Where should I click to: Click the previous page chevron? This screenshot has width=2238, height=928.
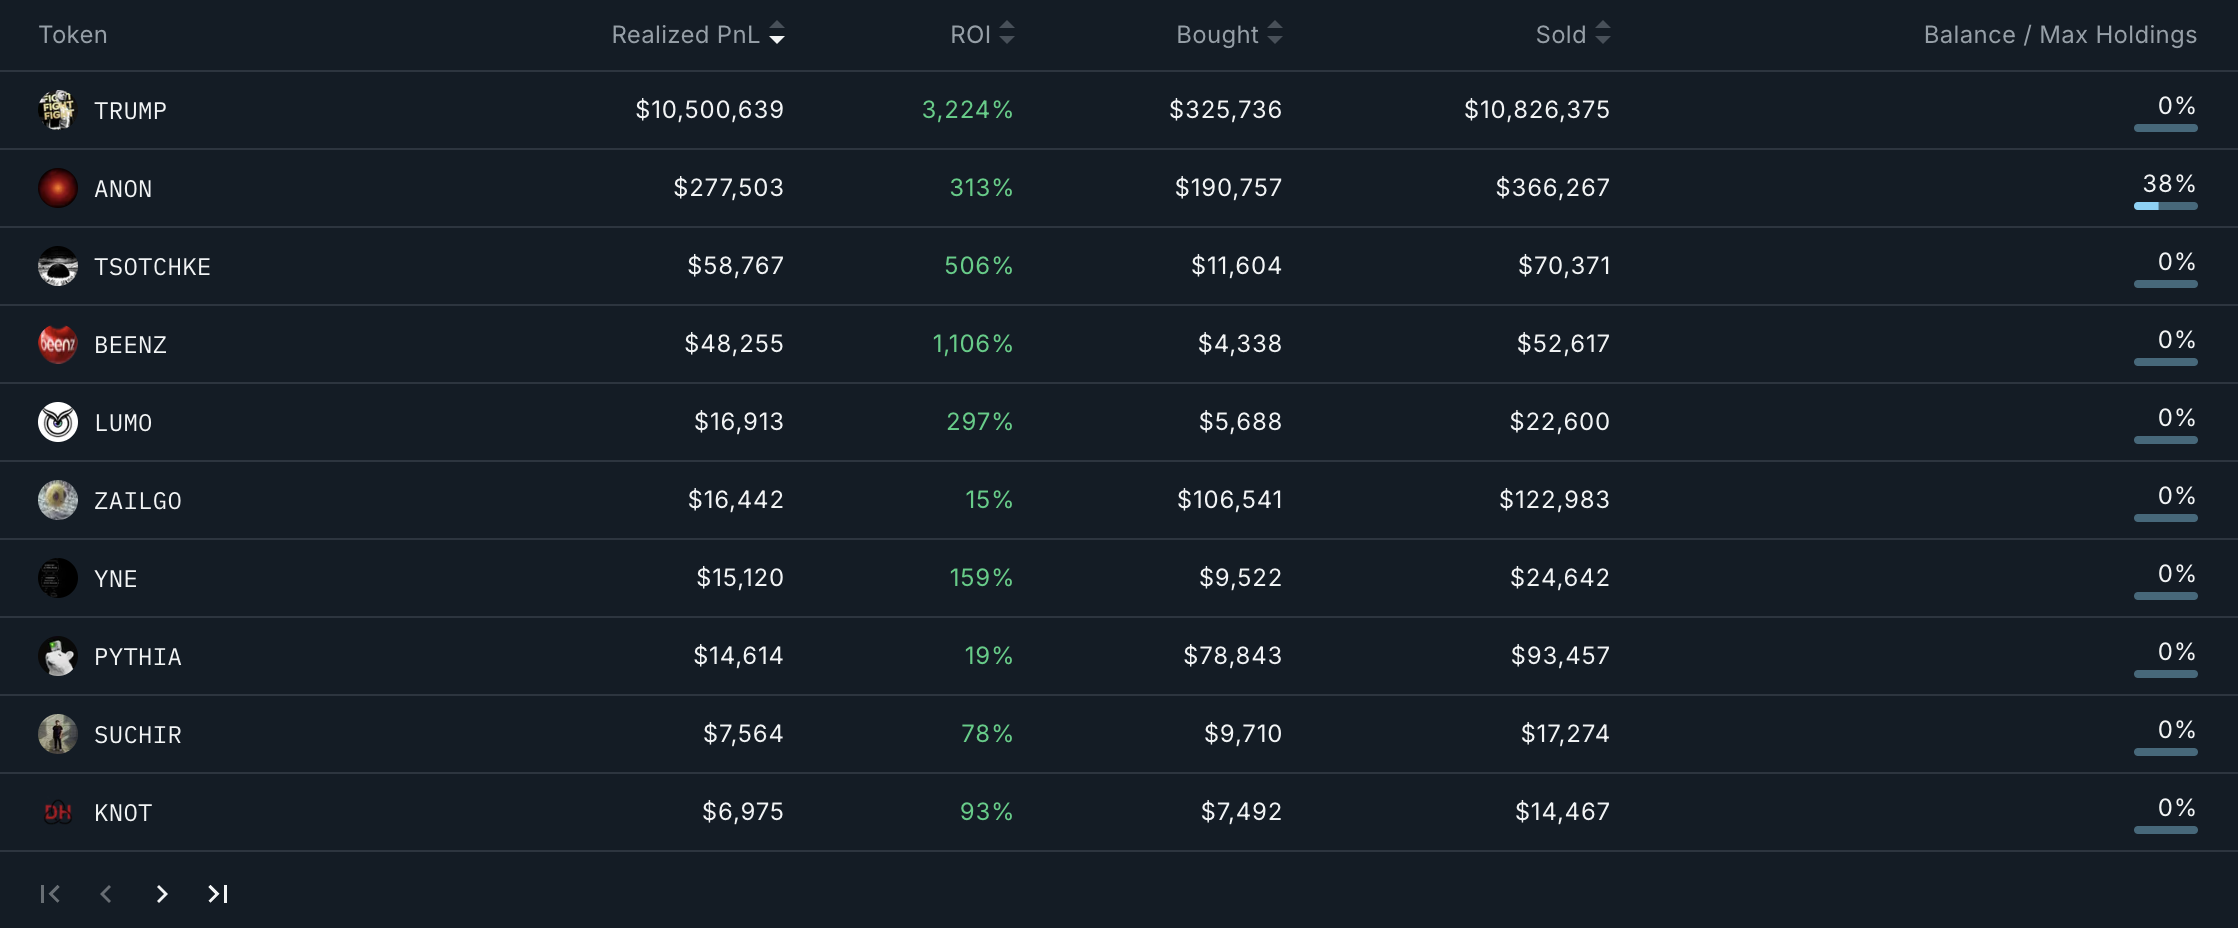(105, 894)
